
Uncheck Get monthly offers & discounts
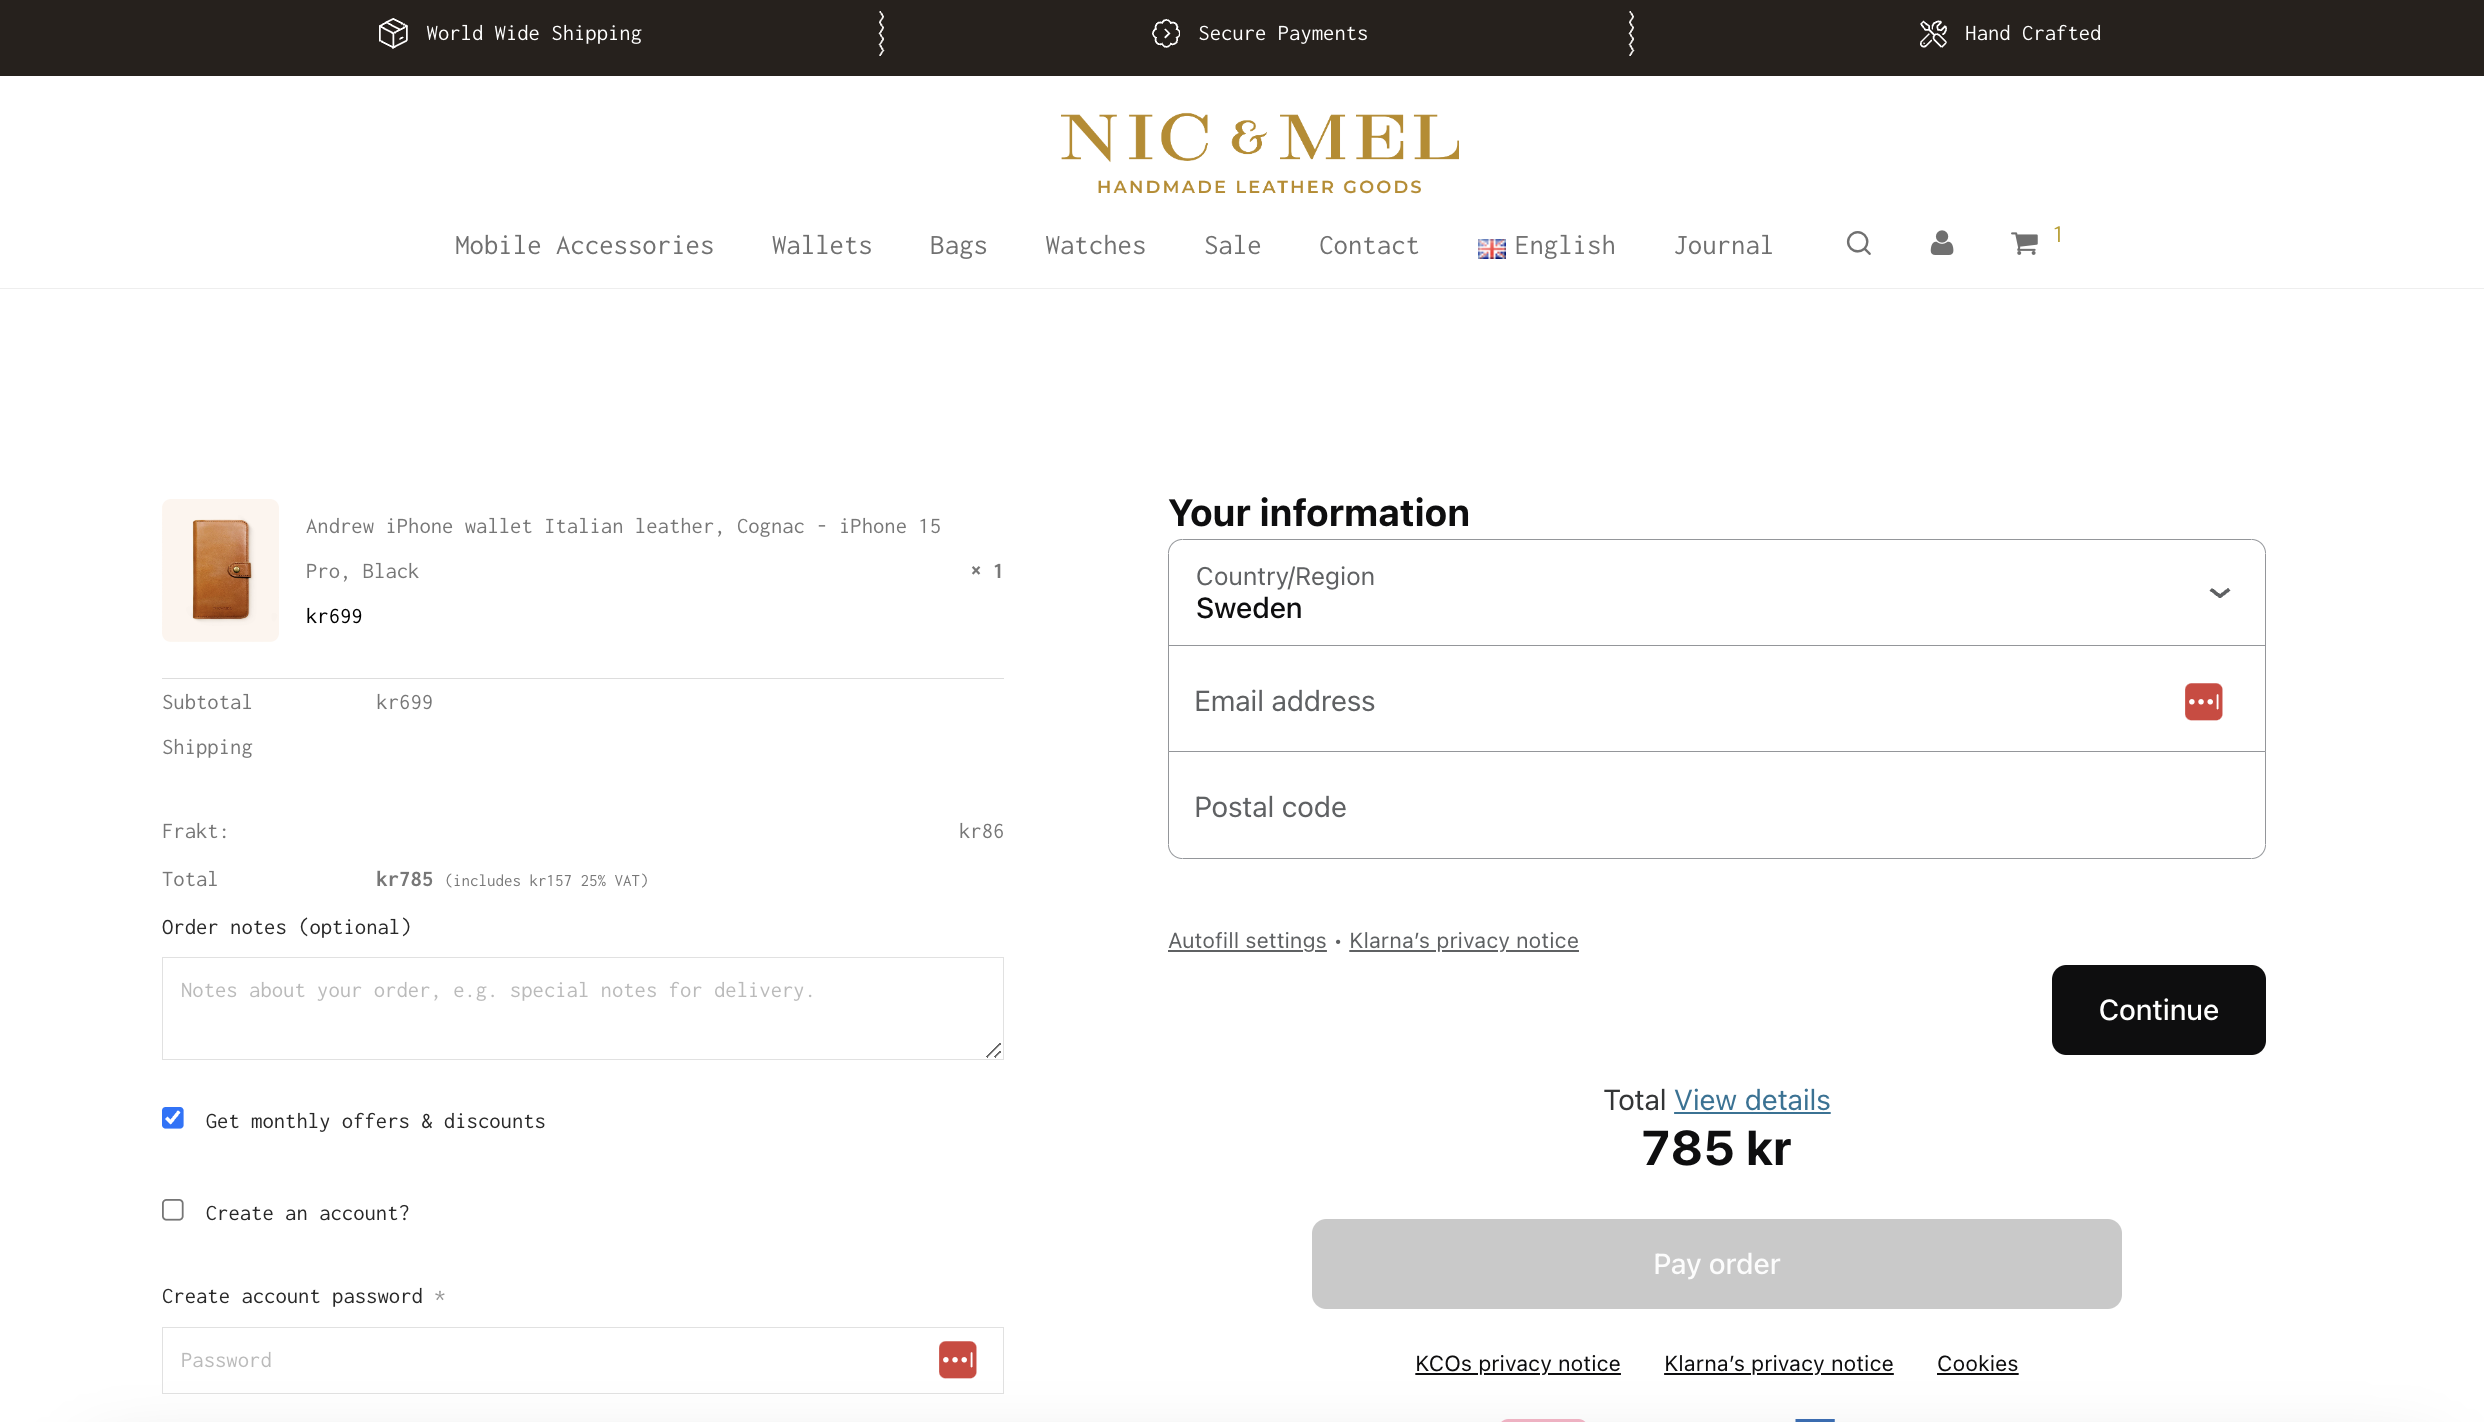click(x=173, y=1118)
